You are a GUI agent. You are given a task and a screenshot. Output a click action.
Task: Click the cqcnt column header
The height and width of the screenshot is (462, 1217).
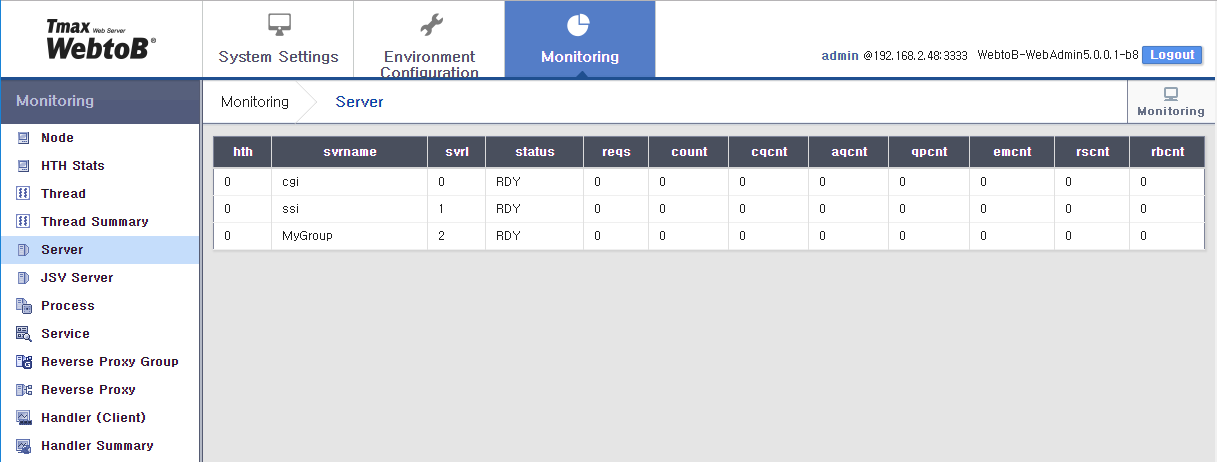770,152
